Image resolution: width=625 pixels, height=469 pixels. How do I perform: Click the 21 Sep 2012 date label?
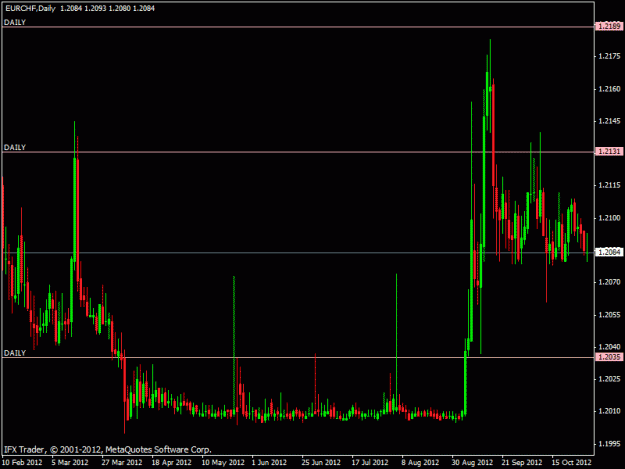(522, 462)
